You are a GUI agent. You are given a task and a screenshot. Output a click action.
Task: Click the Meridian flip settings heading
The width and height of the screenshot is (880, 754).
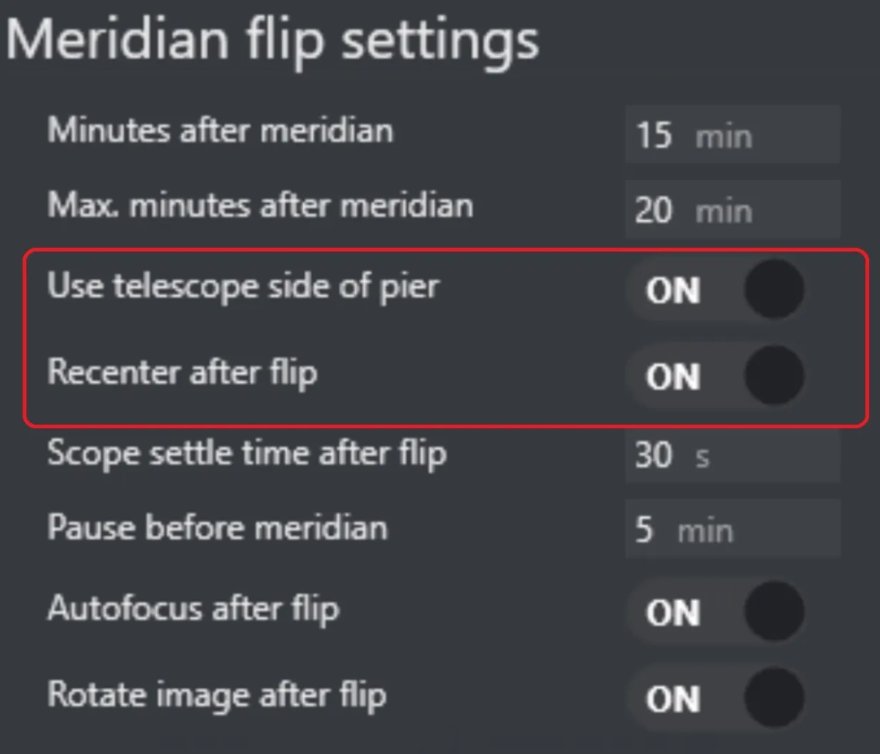pos(273,40)
